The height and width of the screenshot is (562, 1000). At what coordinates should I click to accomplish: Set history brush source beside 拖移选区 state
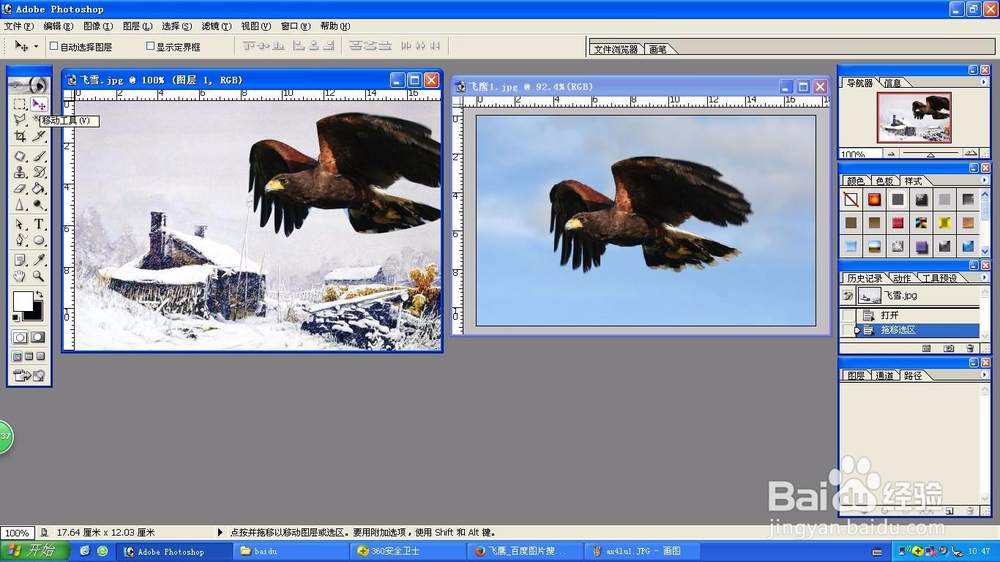(848, 330)
